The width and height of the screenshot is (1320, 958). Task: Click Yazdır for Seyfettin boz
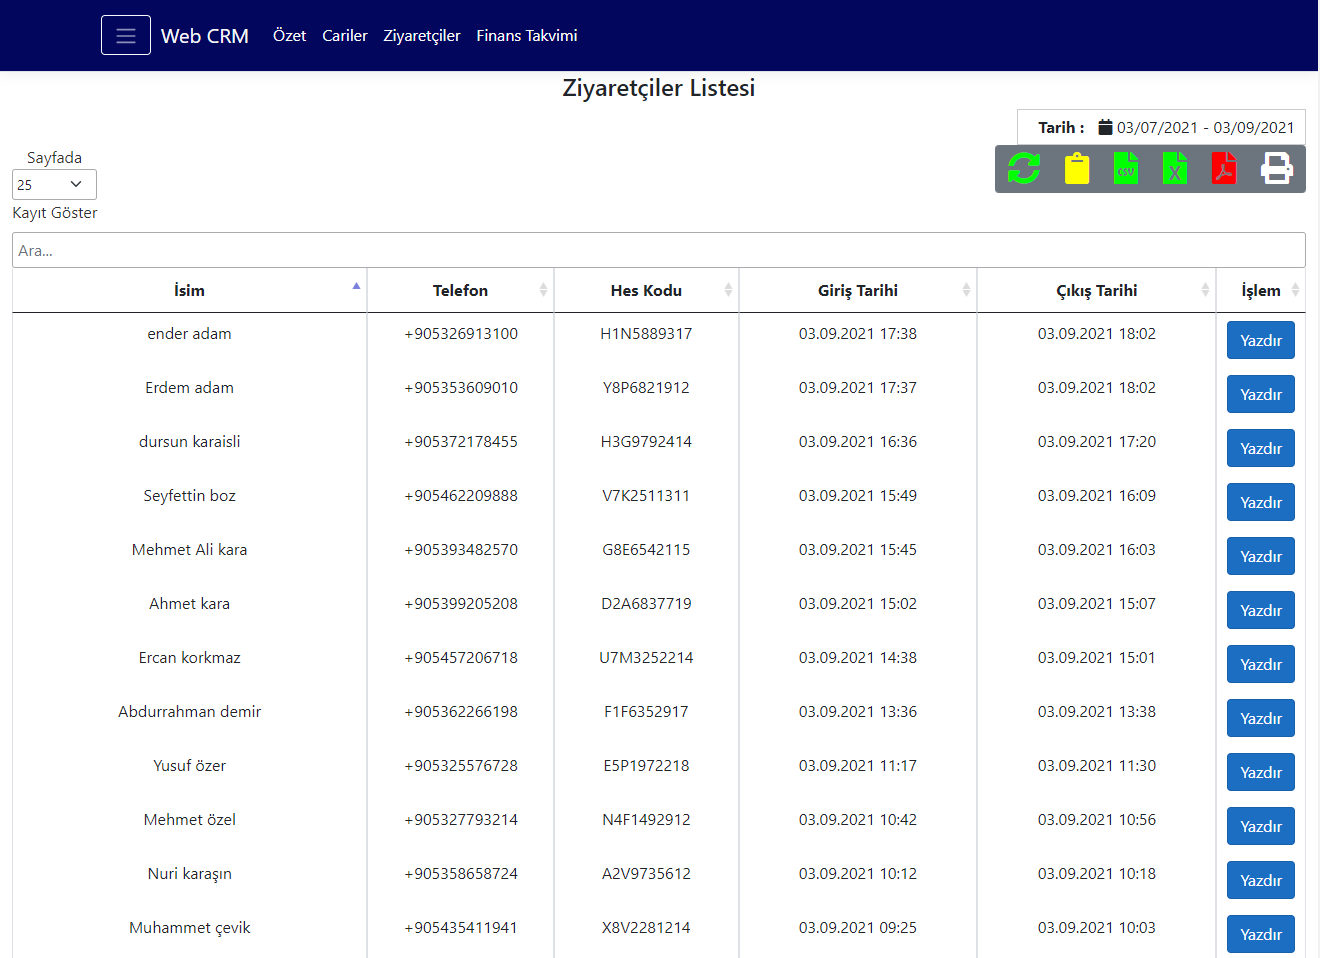(1261, 502)
